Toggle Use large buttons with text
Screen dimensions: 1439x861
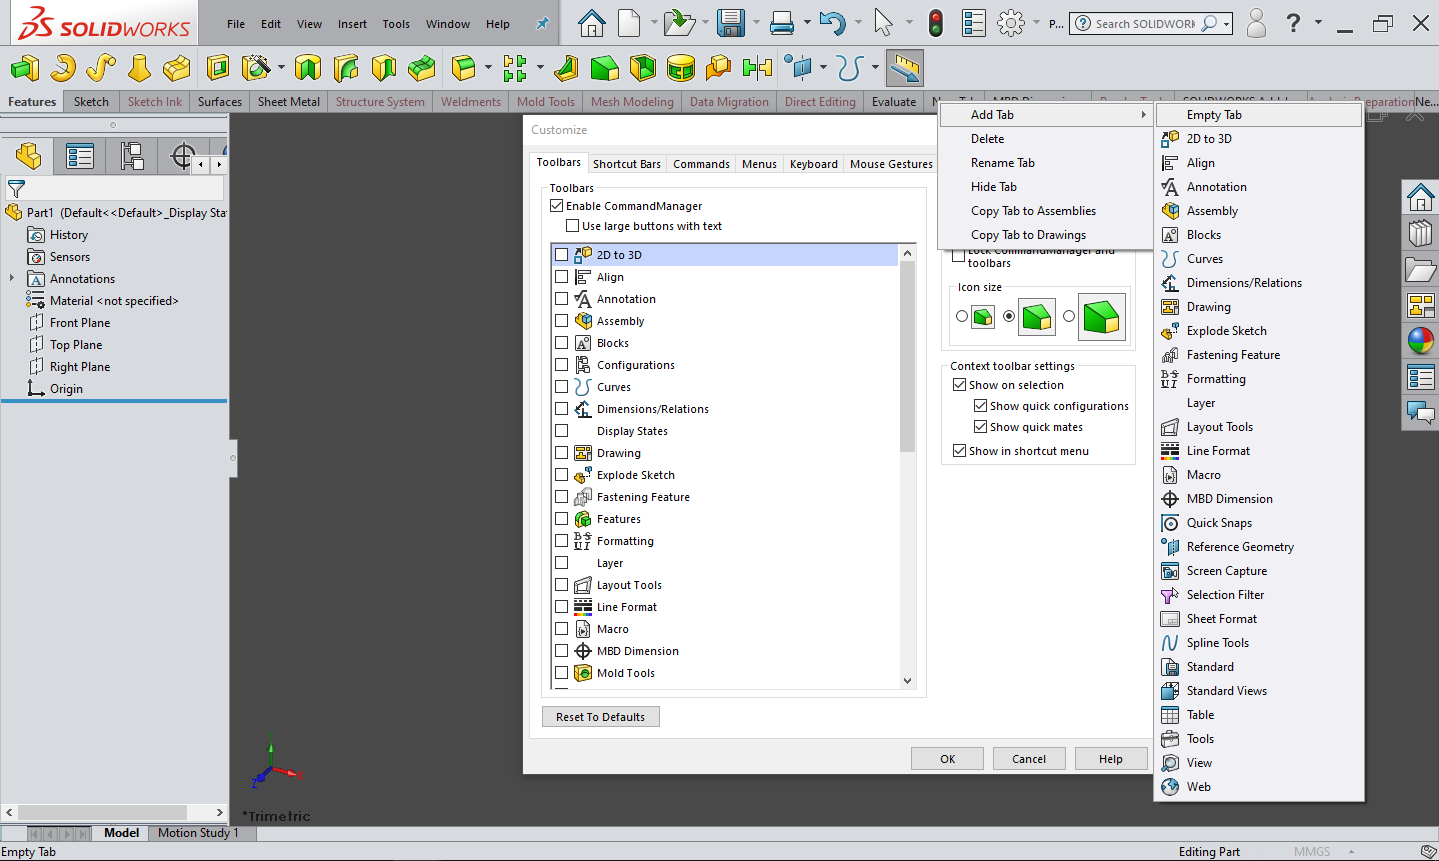pyautogui.click(x=573, y=226)
